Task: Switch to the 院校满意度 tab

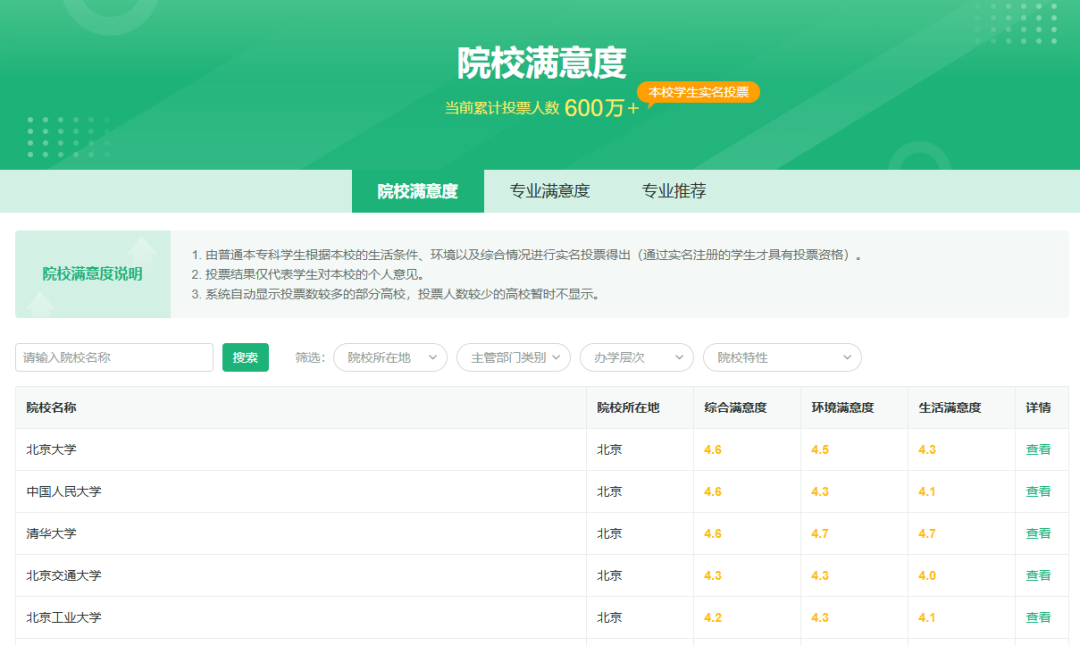Action: pos(417,191)
